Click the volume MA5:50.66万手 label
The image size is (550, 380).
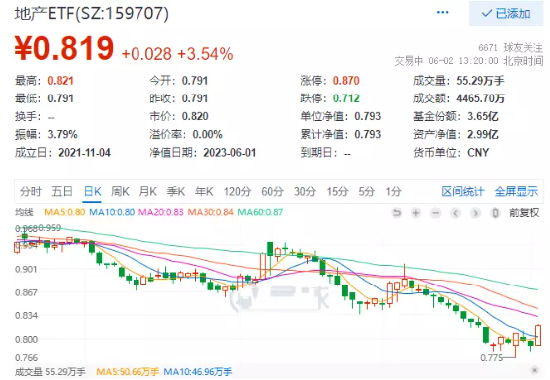(128, 372)
